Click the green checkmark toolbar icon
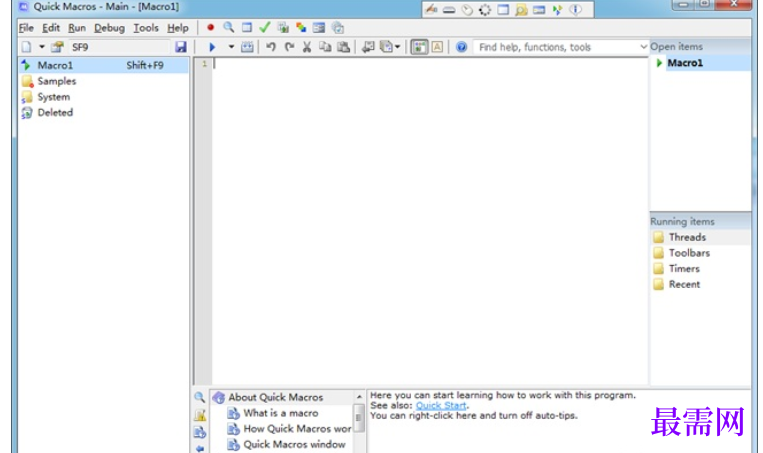763x453 pixels. pyautogui.click(x=265, y=28)
